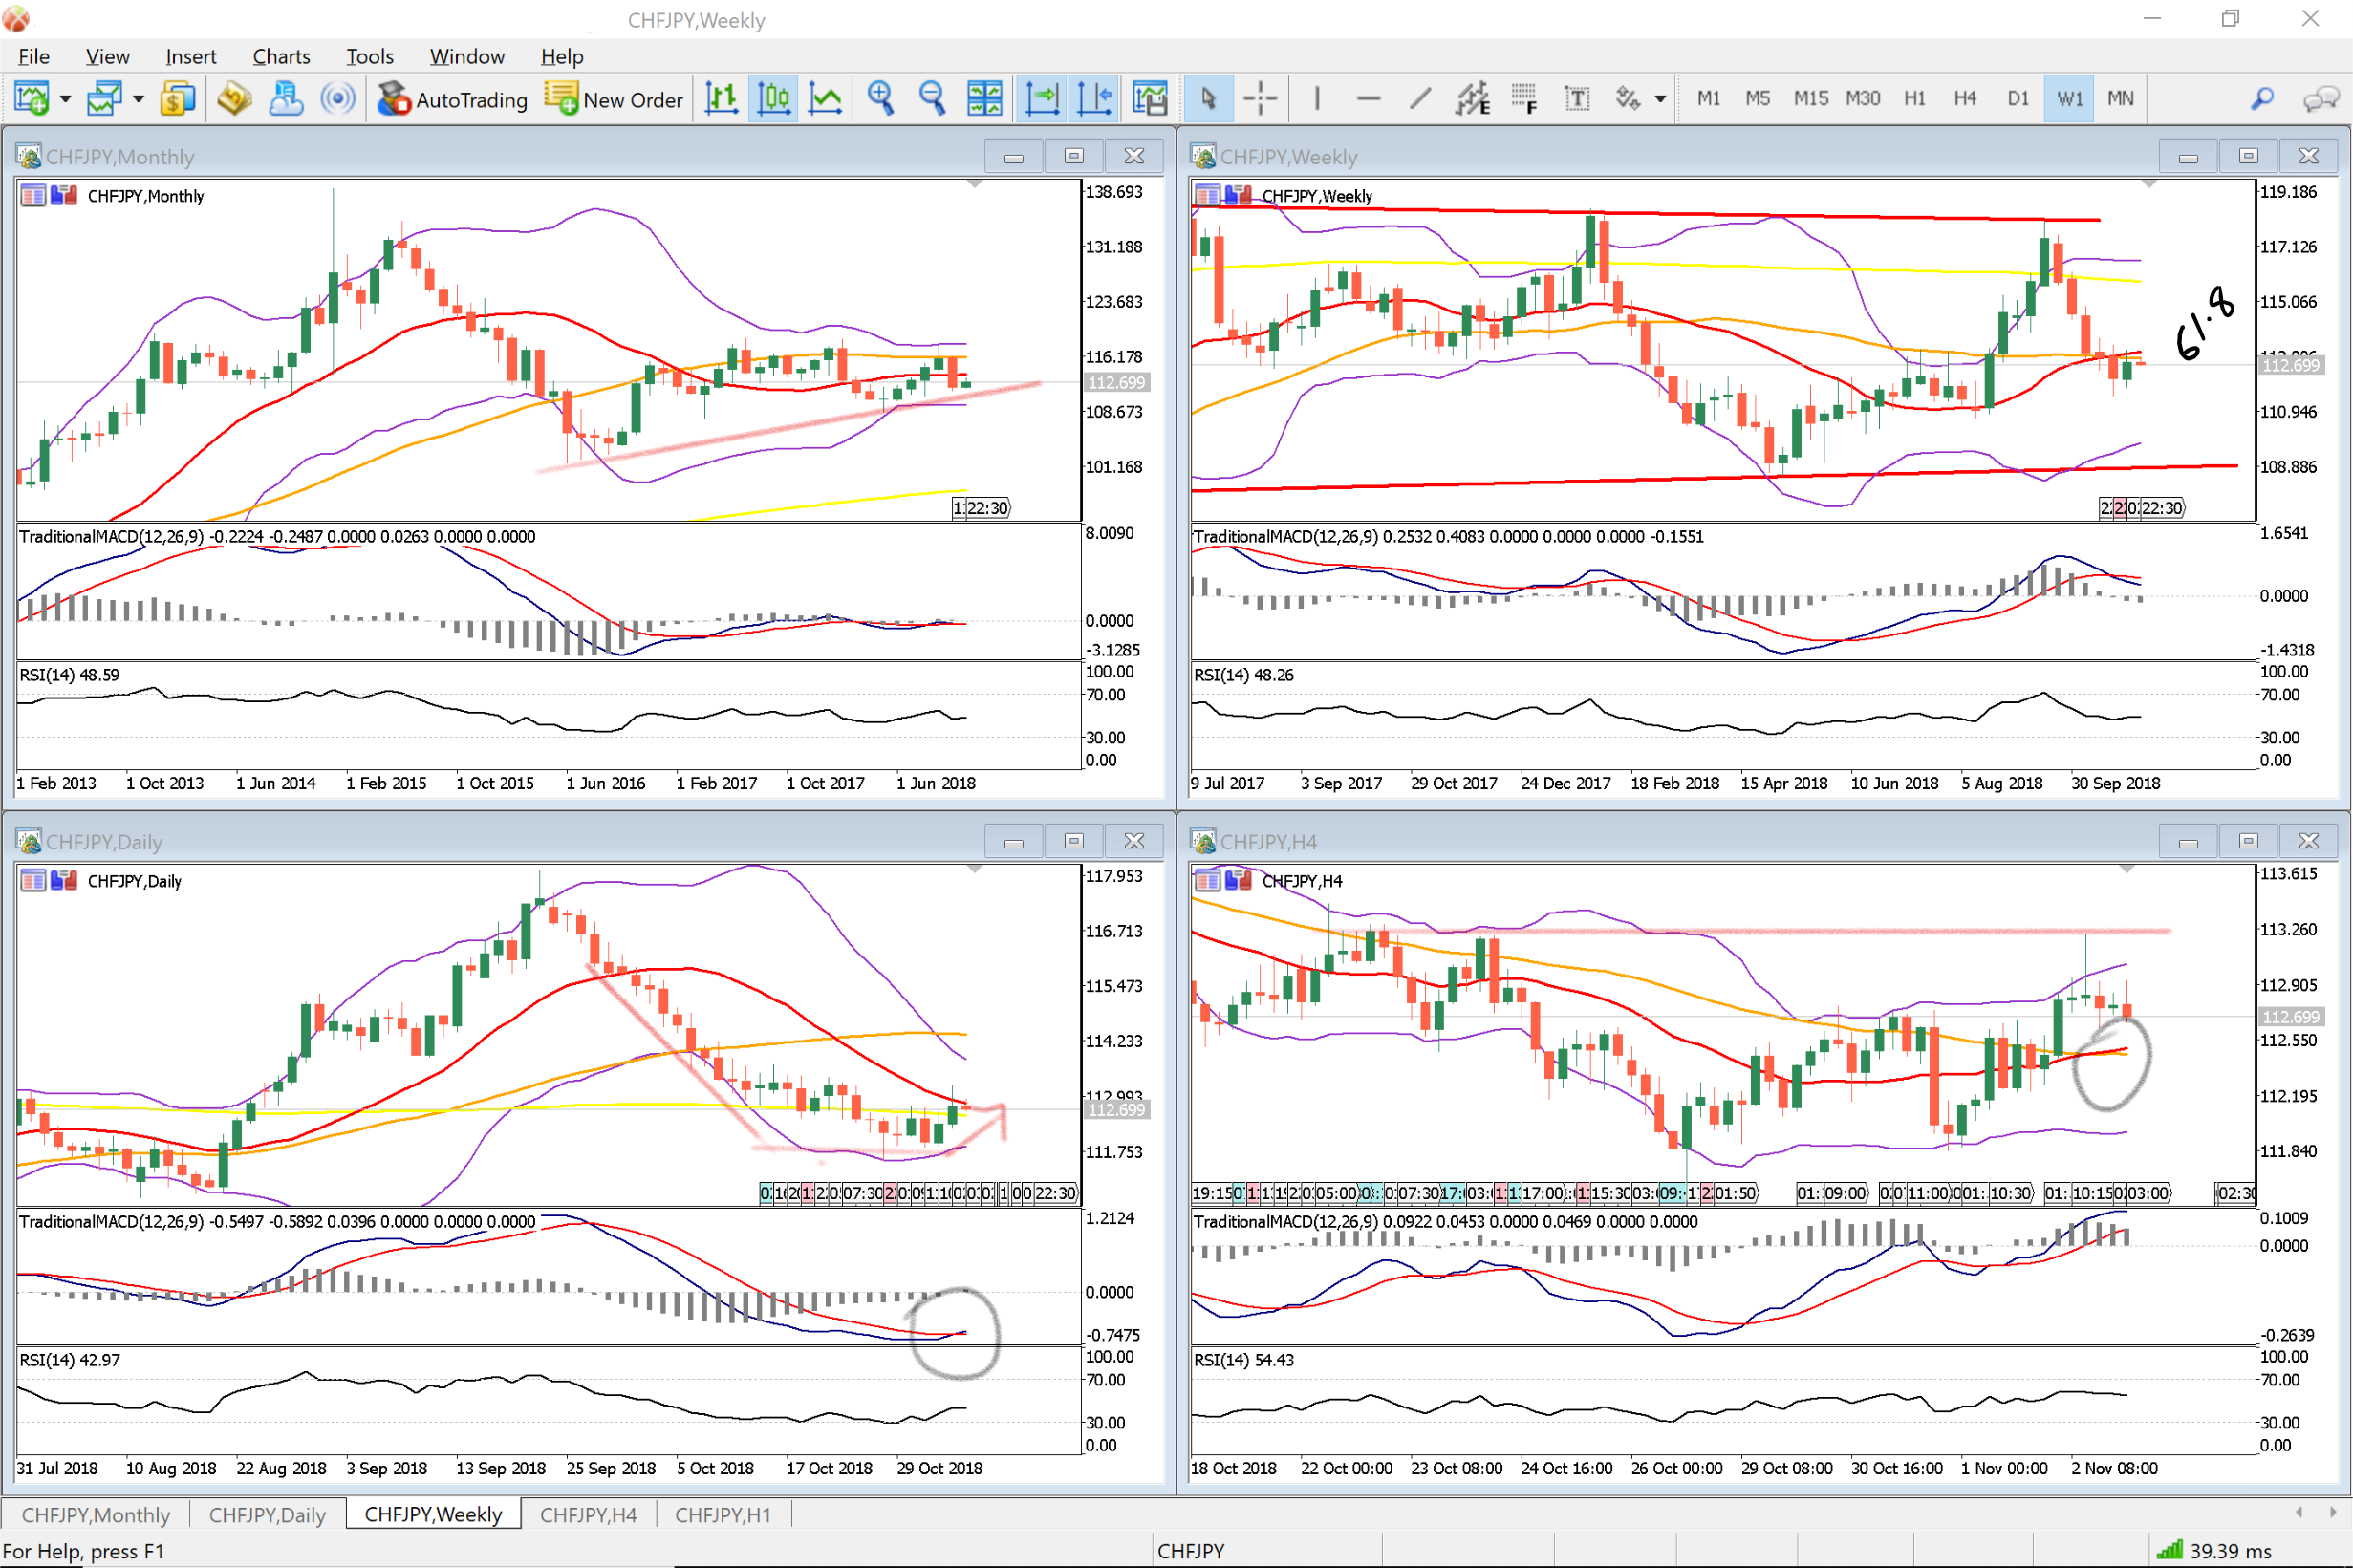The image size is (2353, 1568).
Task: Switch chart to bar chart mode
Action: (721, 98)
